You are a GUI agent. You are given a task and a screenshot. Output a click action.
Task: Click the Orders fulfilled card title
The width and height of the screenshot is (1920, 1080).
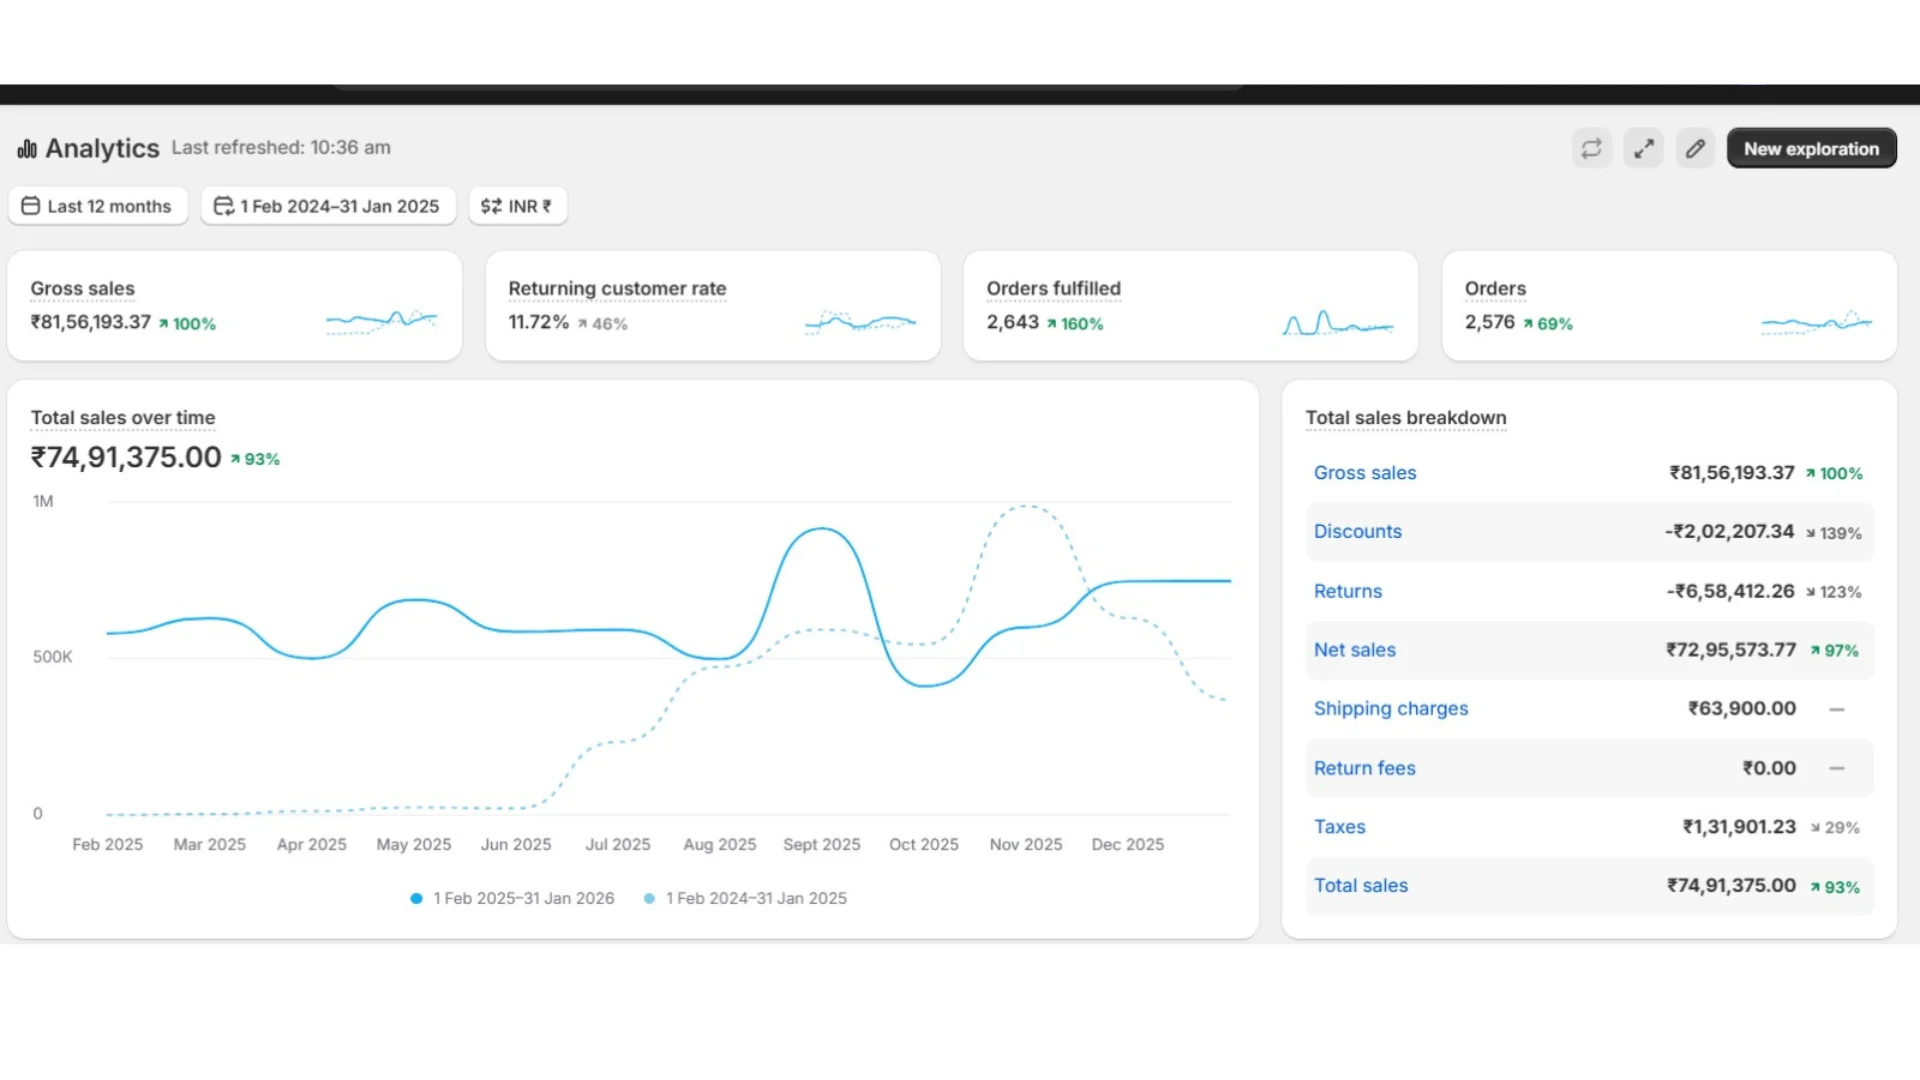point(1053,289)
